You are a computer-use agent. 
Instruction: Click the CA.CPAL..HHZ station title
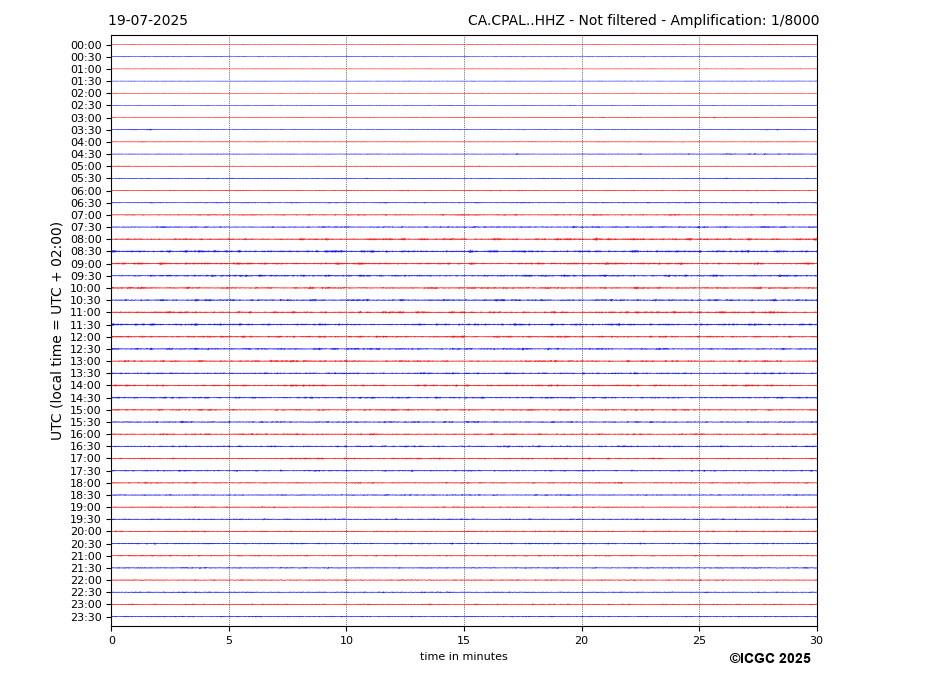(643, 21)
